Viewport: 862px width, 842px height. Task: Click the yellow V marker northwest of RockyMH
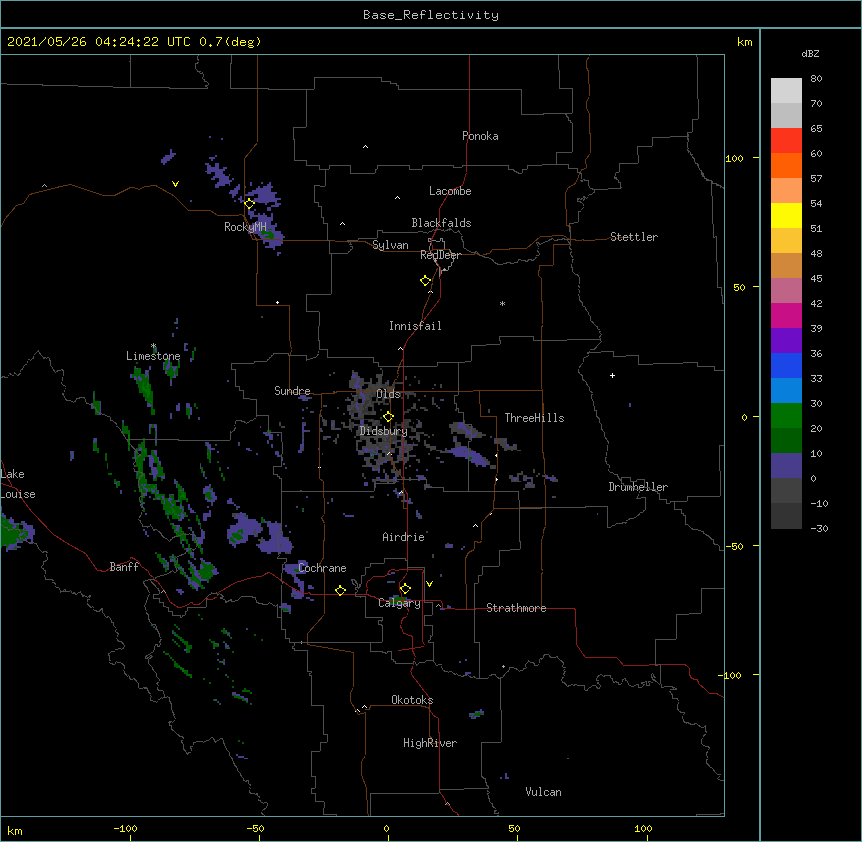(175, 184)
